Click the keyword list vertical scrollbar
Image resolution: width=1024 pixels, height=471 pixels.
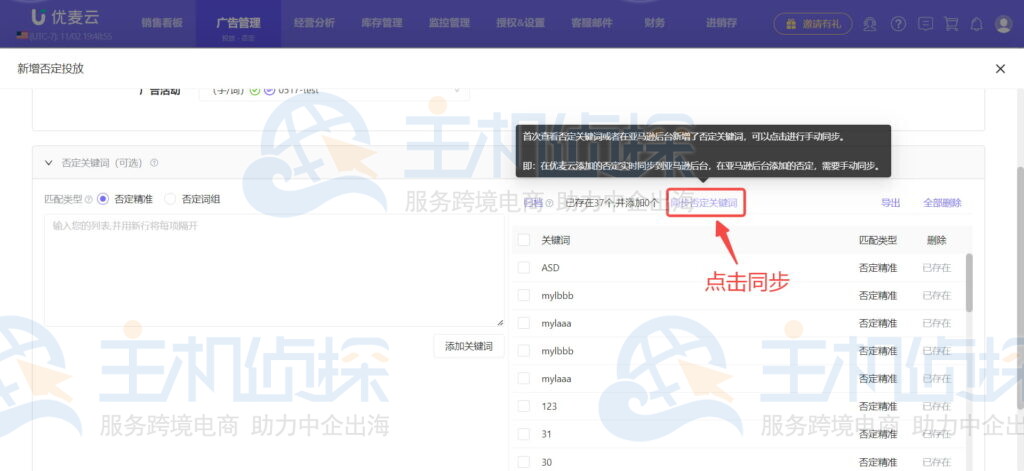(x=968, y=282)
